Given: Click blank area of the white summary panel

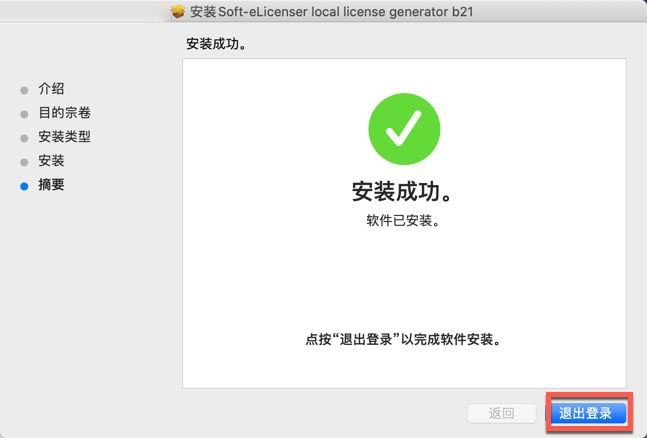Looking at the screenshot, I should pos(404,281).
